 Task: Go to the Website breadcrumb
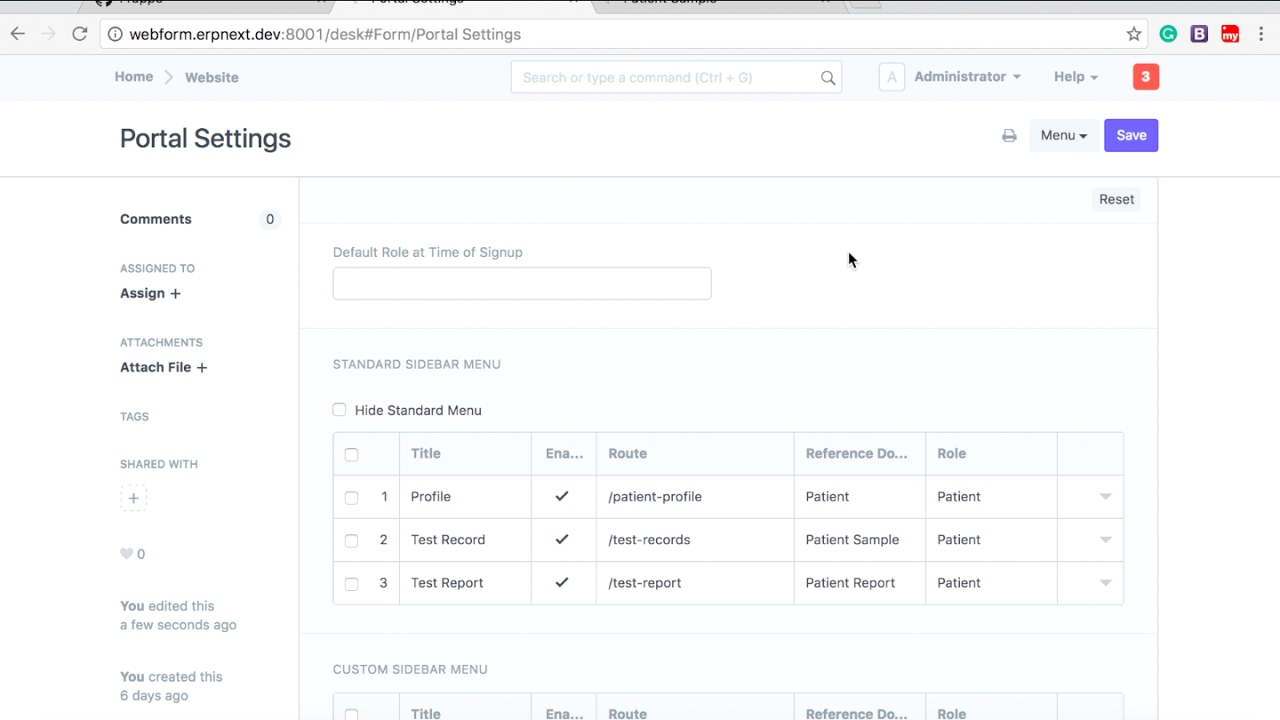[x=212, y=77]
